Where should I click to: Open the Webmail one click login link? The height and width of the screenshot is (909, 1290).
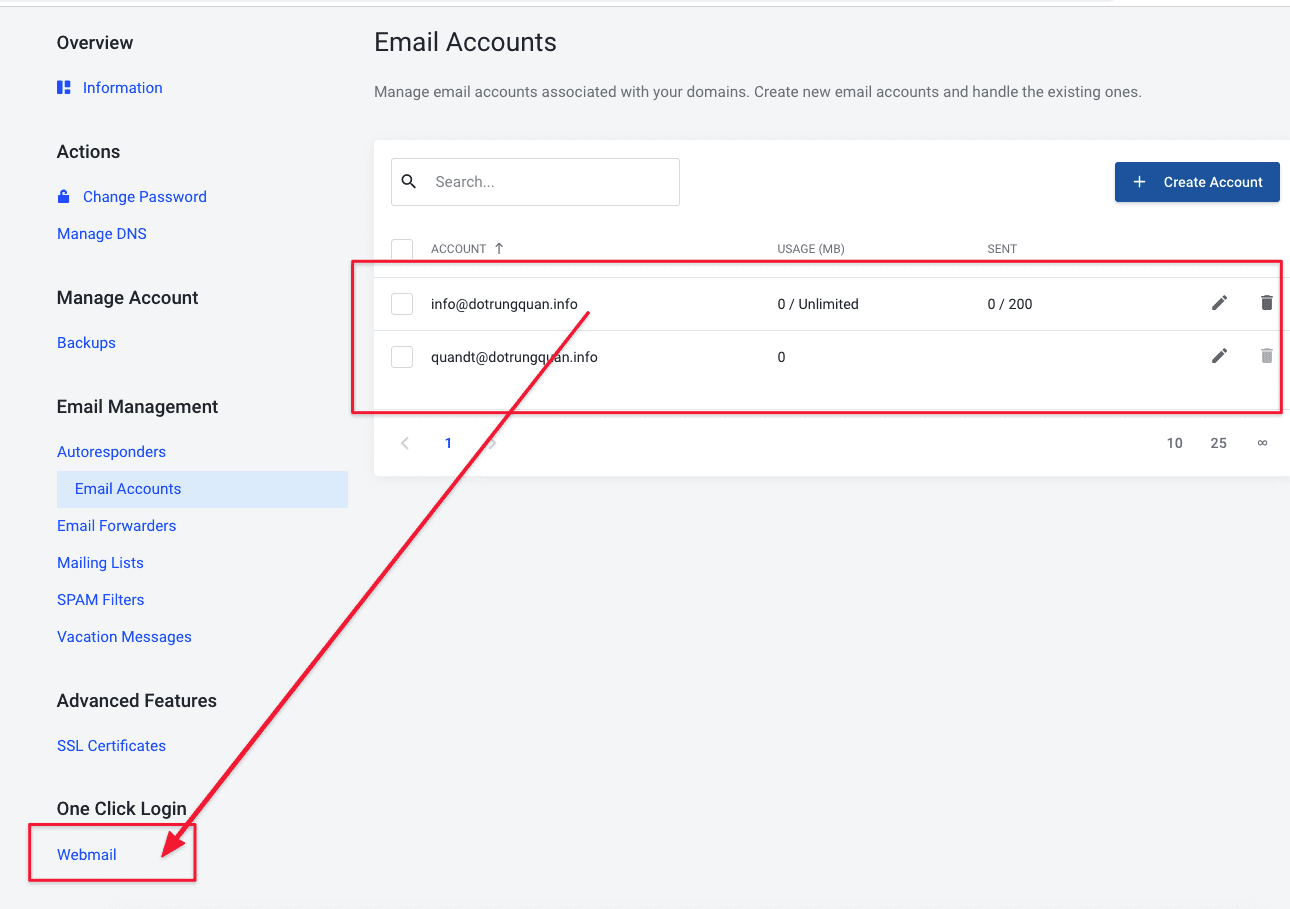point(87,855)
